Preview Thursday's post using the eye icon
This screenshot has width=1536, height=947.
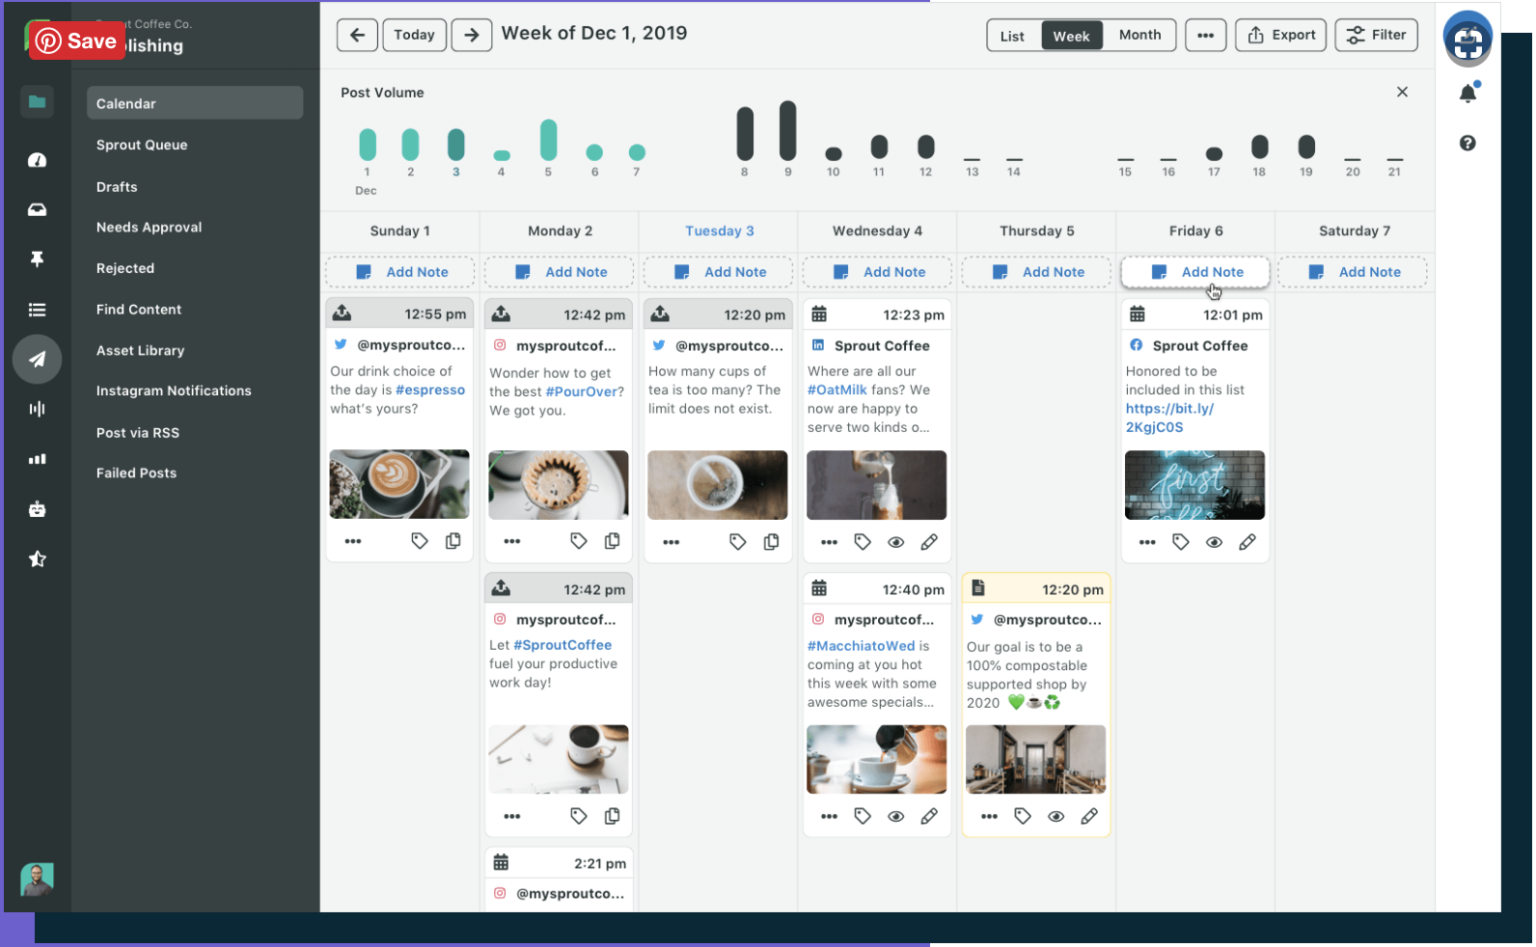[1055, 815]
